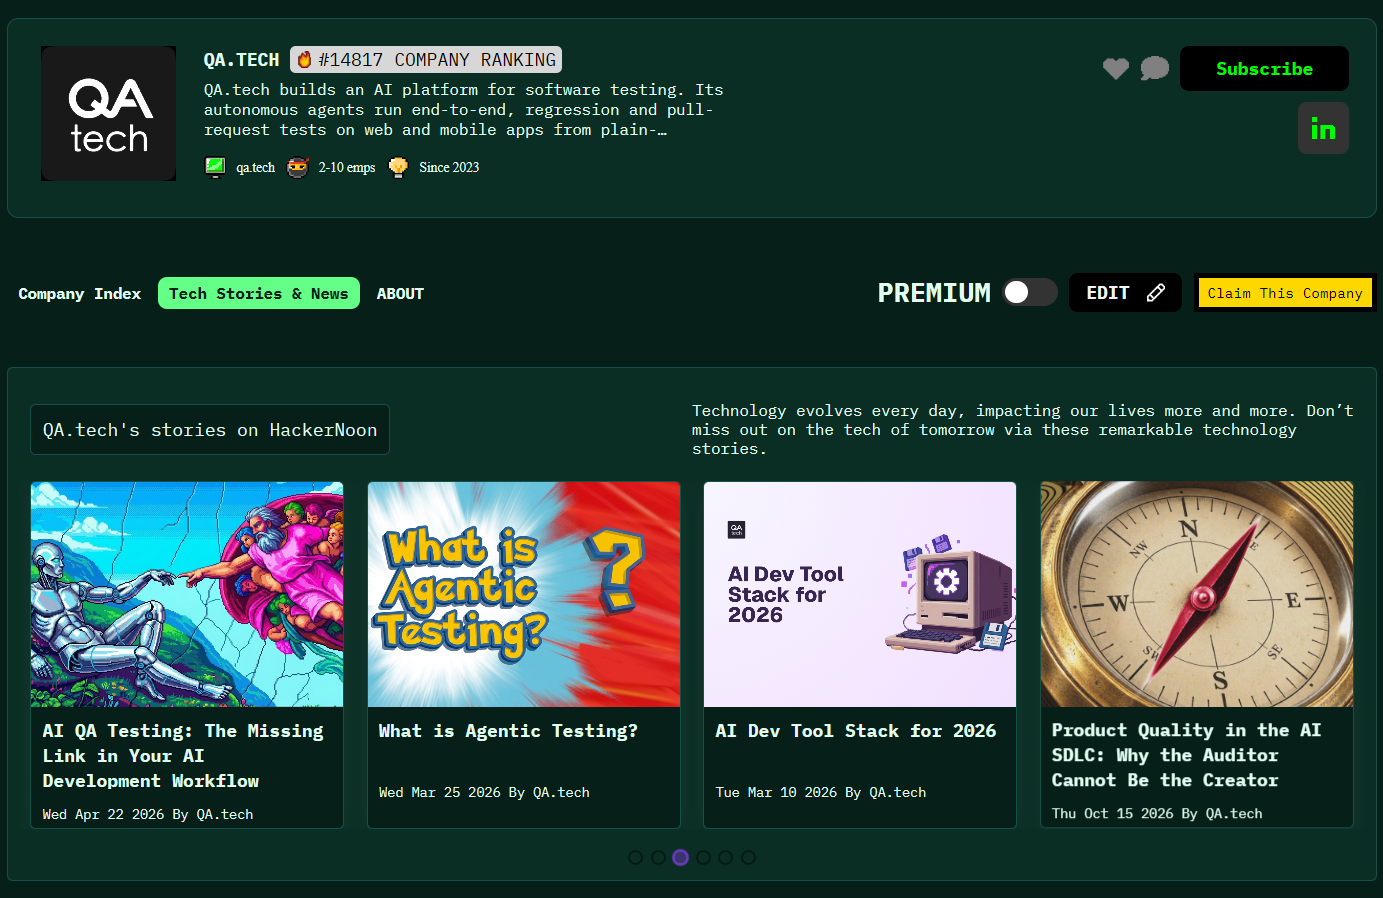This screenshot has width=1383, height=898.
Task: Select the fifth carousel page dot
Action: 725,857
